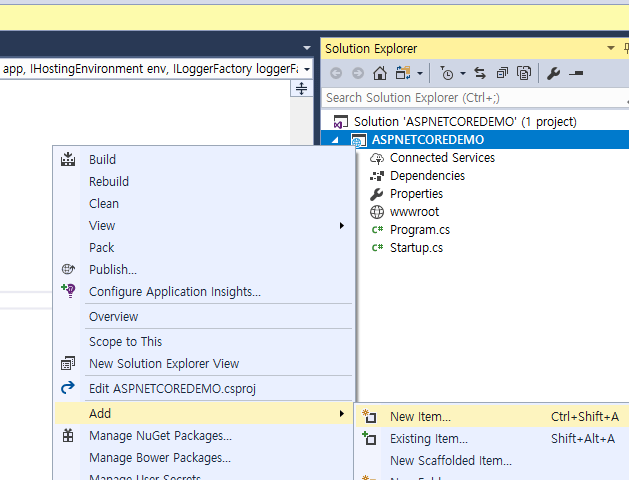The image size is (629, 480).
Task: Select Startup.cs in Solution Explorer
Action: pyautogui.click(x=416, y=247)
